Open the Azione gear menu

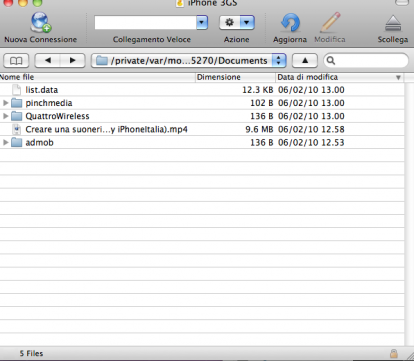[x=237, y=22]
